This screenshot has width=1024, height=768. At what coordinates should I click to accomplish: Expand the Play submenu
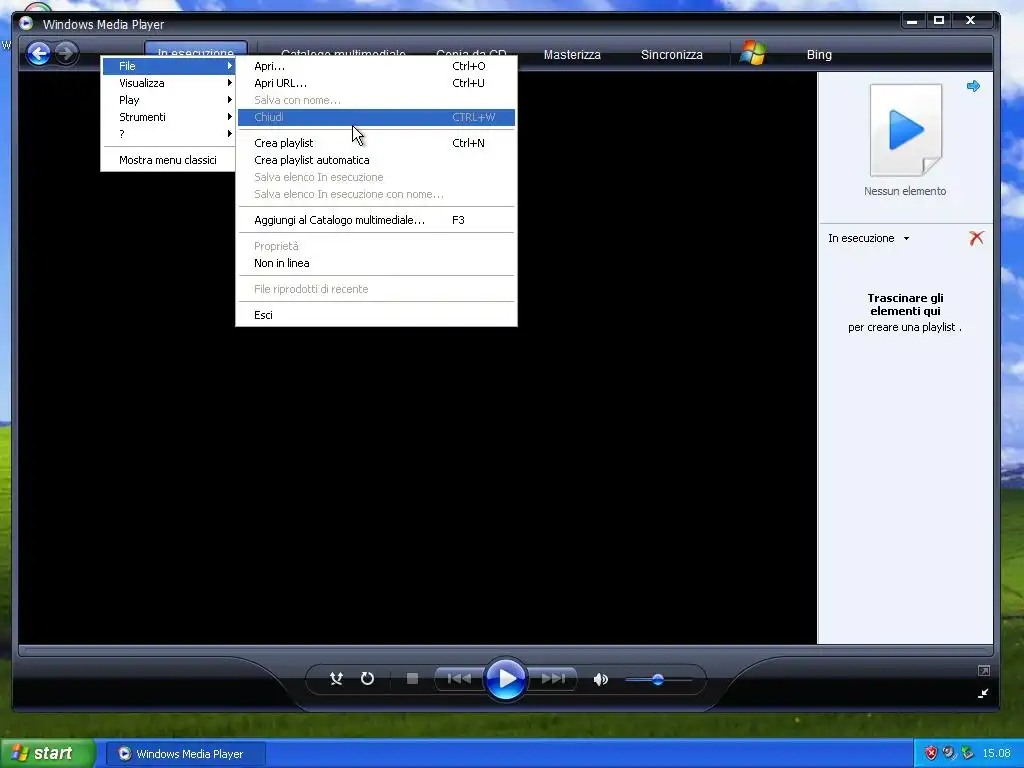click(x=168, y=100)
